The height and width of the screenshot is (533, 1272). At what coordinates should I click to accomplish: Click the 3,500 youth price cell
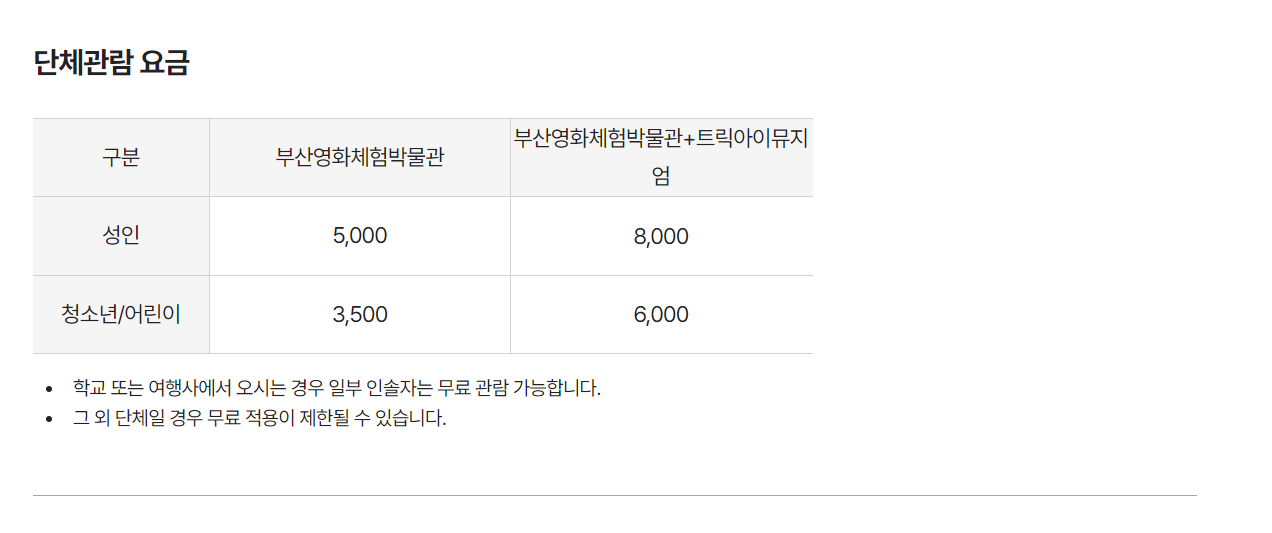pyautogui.click(x=360, y=315)
